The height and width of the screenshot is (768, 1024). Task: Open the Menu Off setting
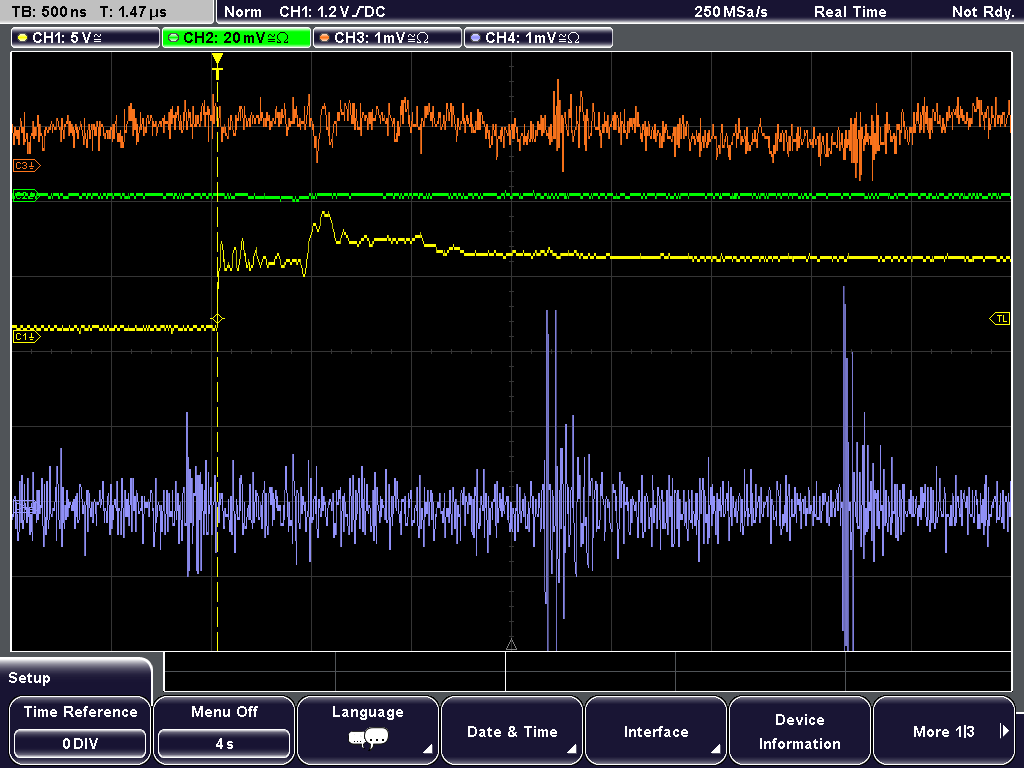pos(224,730)
